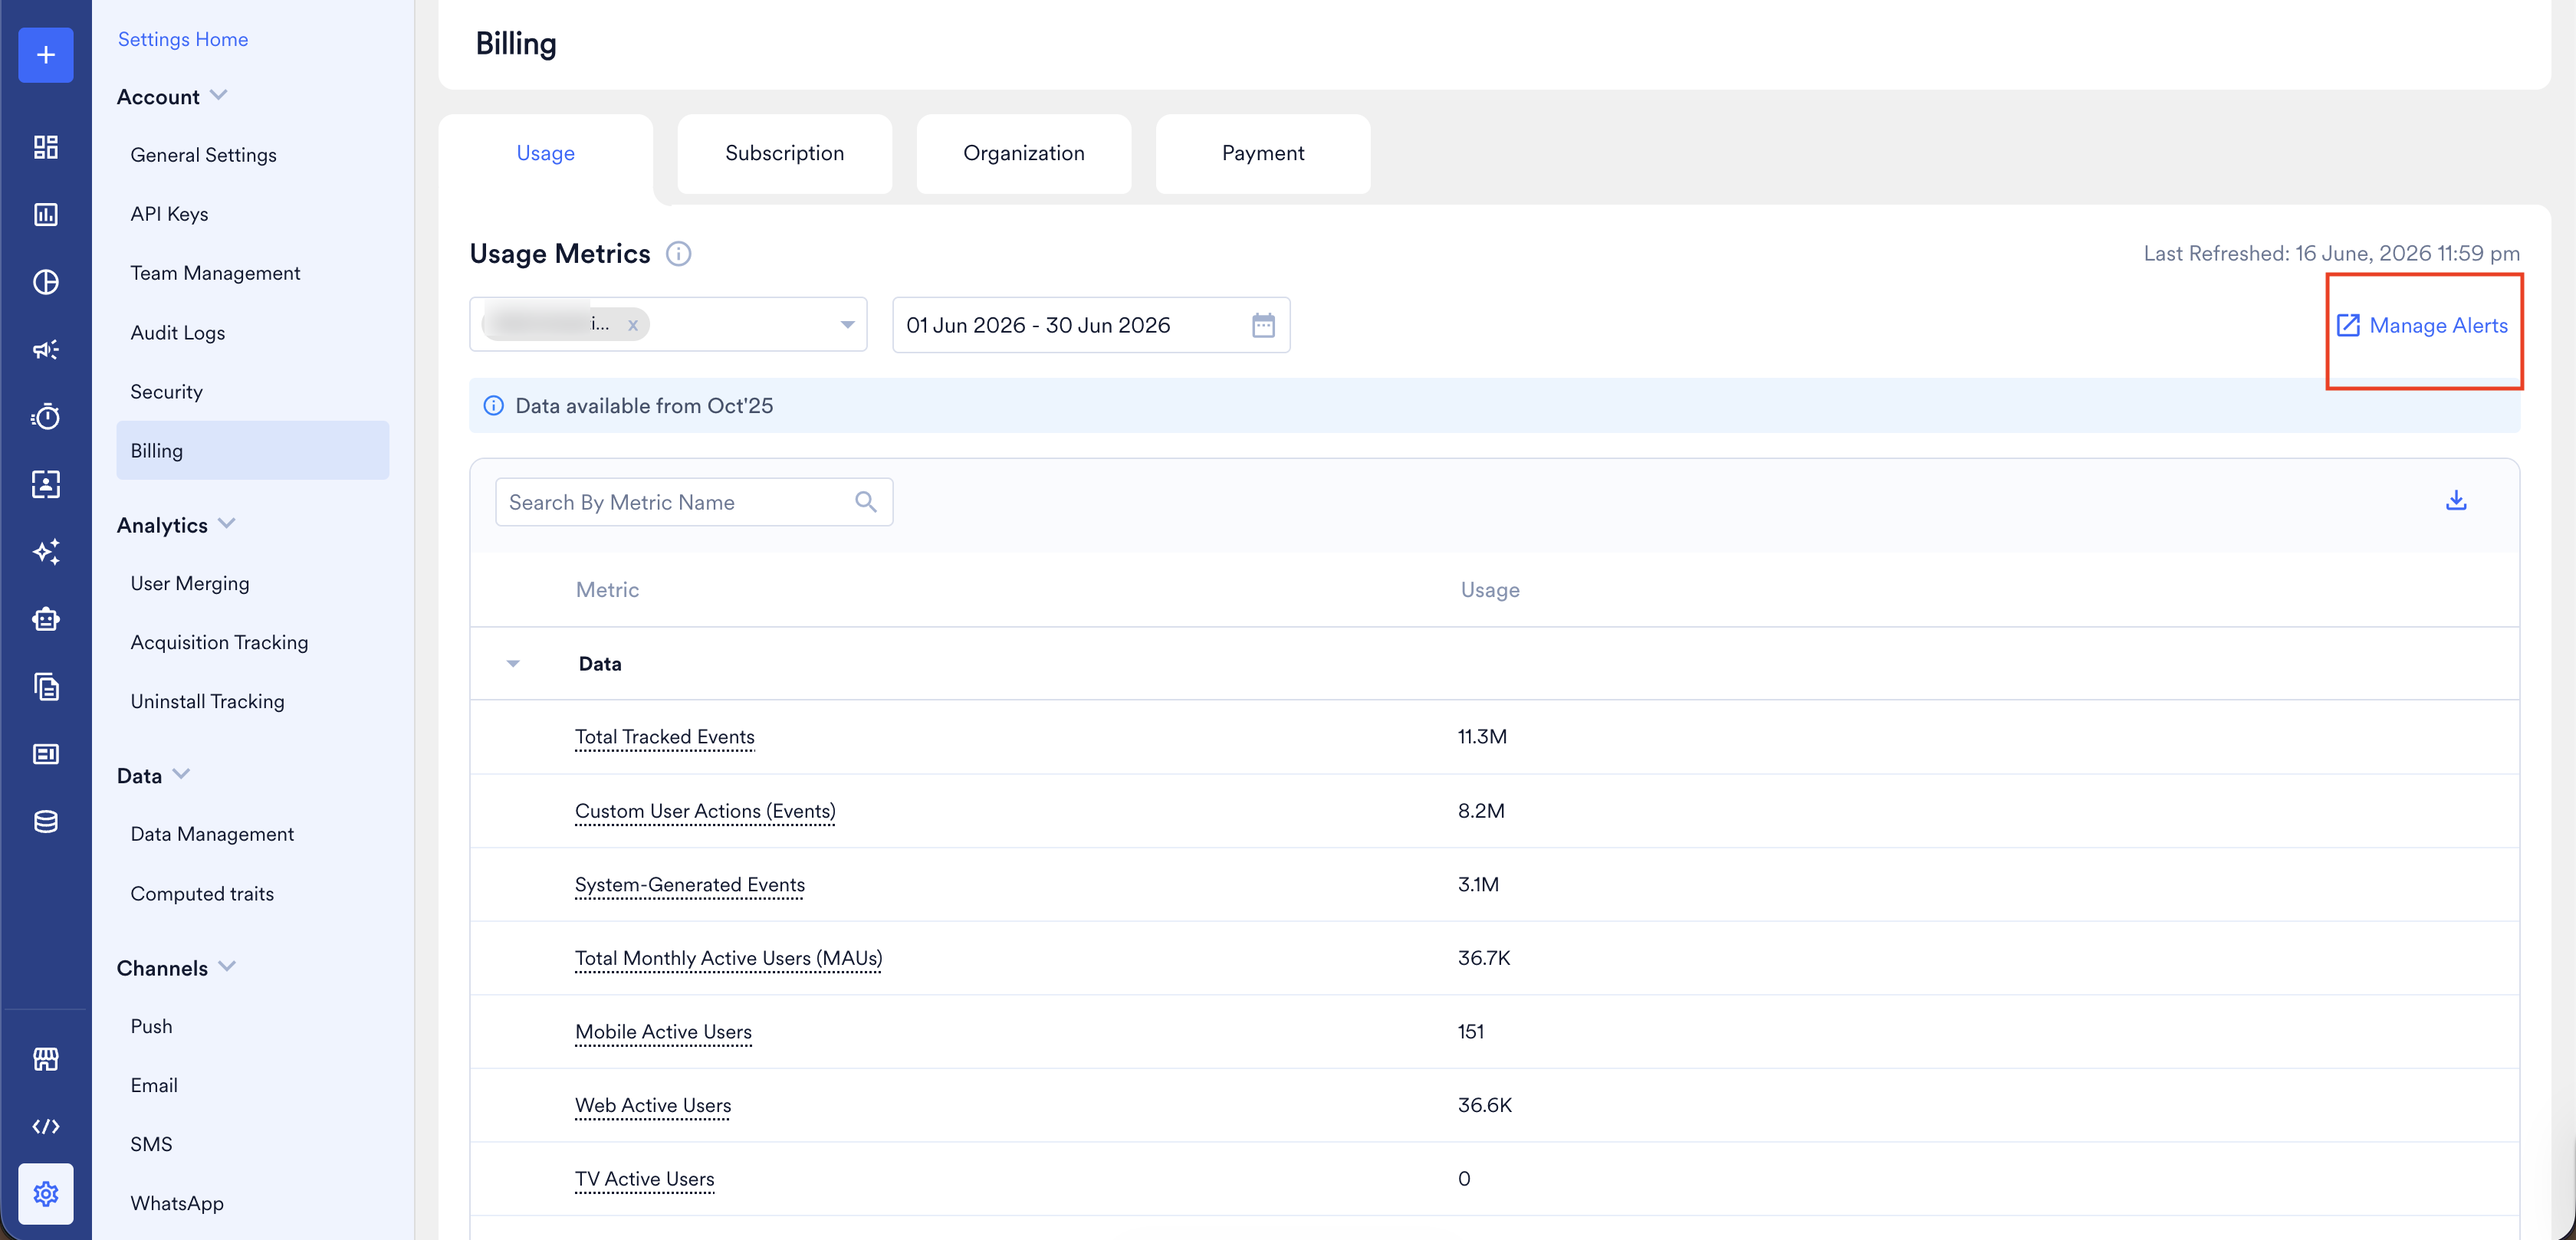The height and width of the screenshot is (1240, 2576).
Task: Click the info icon beside Data available
Action: 493,406
